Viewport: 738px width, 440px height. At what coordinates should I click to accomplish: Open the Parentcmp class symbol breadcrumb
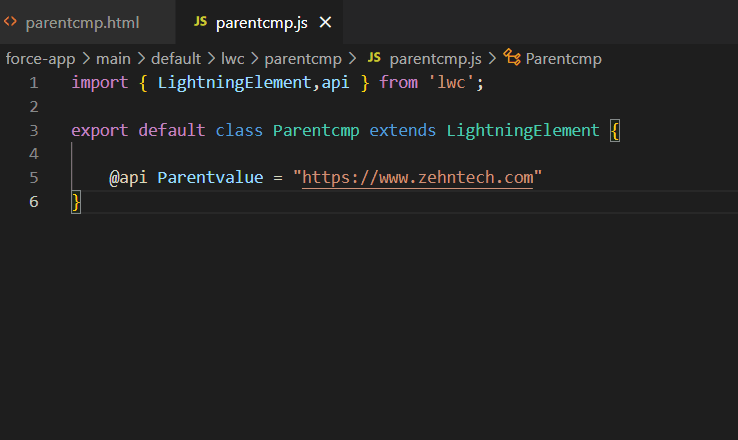coord(563,58)
